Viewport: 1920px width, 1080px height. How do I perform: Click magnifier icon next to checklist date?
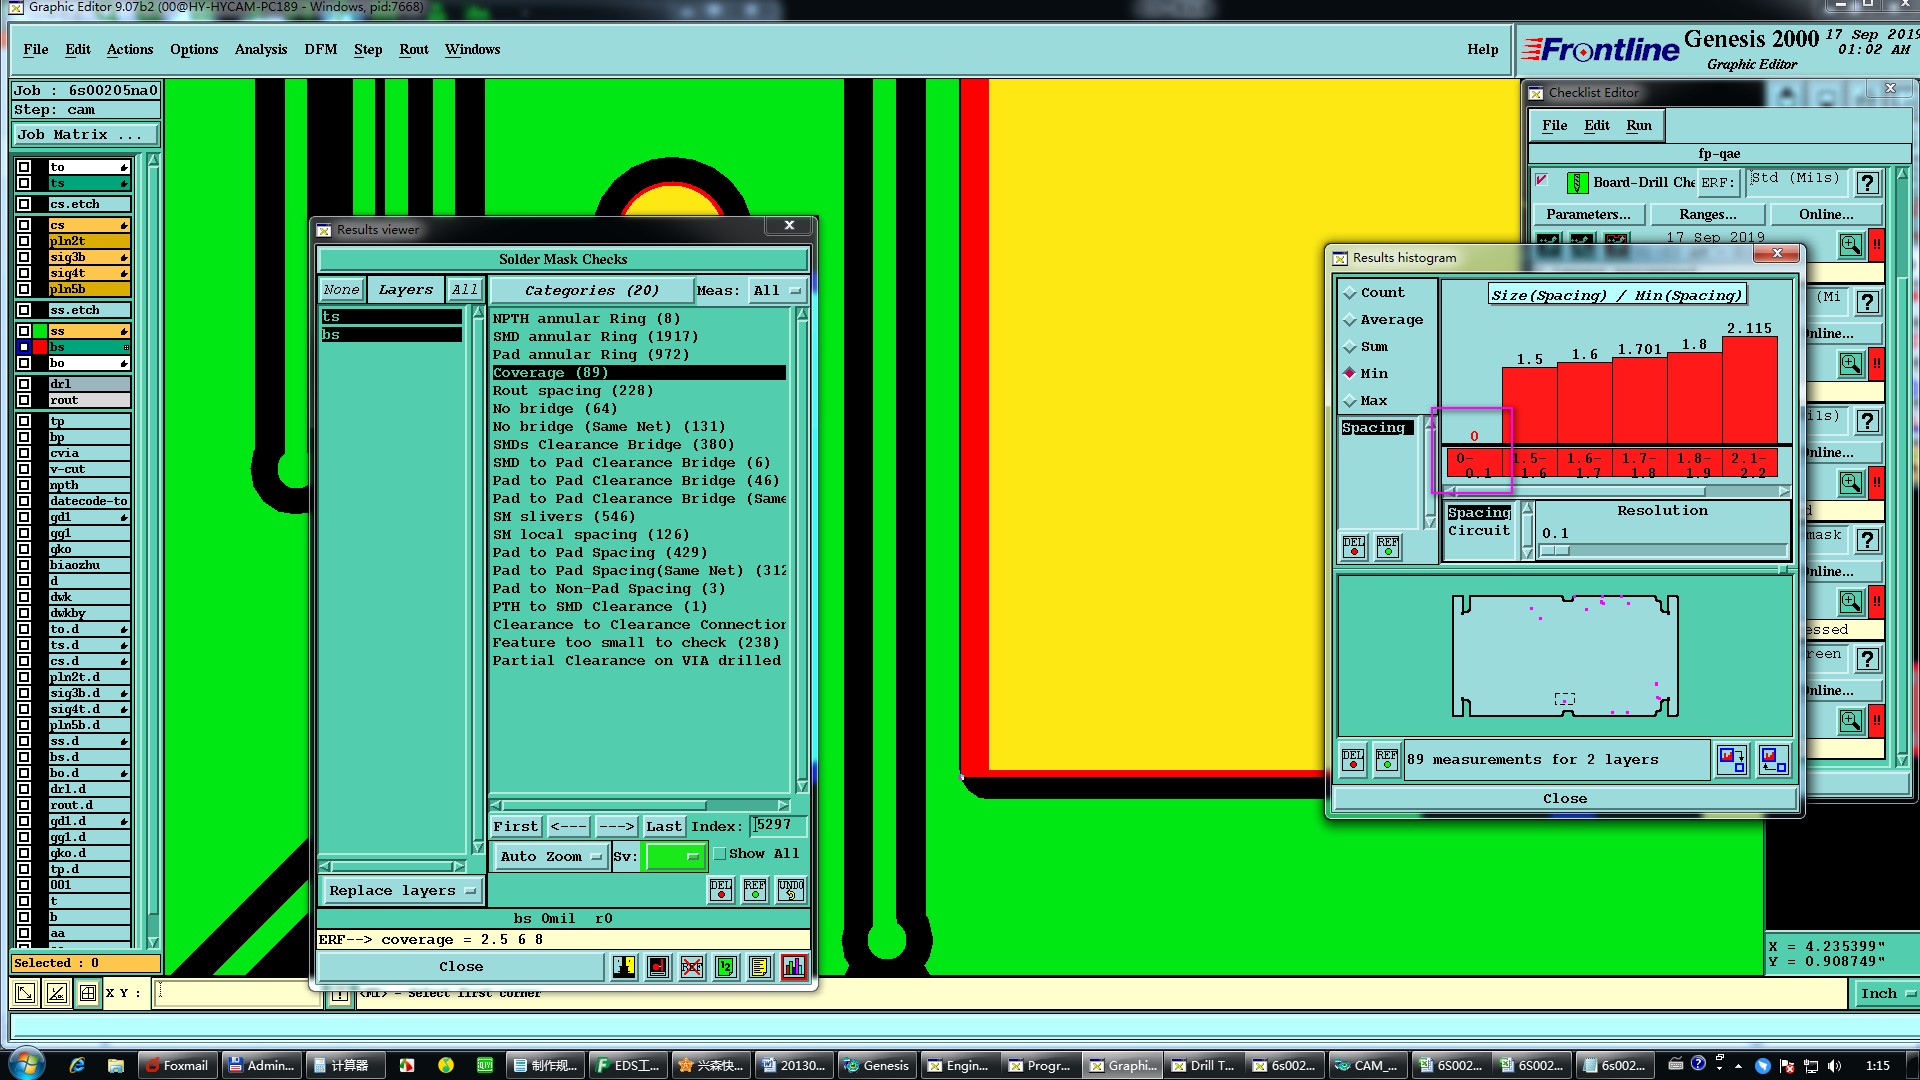point(1850,244)
